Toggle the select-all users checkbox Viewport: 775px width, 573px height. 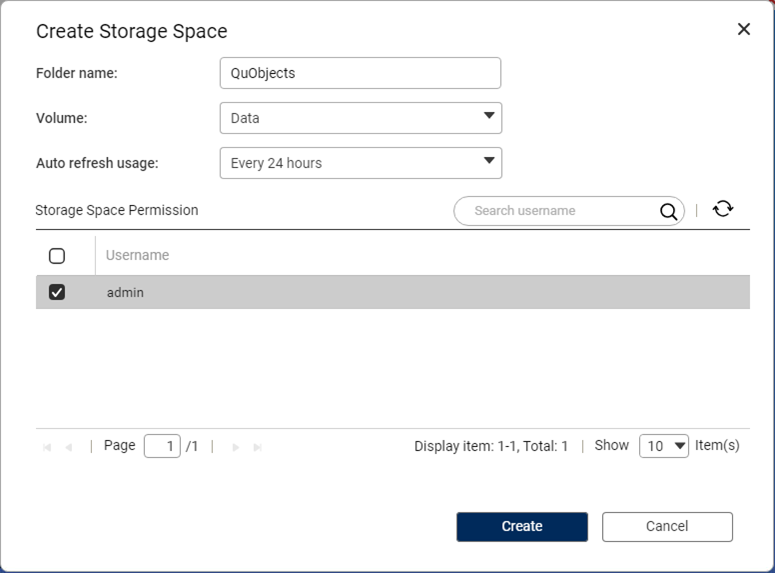coord(57,256)
